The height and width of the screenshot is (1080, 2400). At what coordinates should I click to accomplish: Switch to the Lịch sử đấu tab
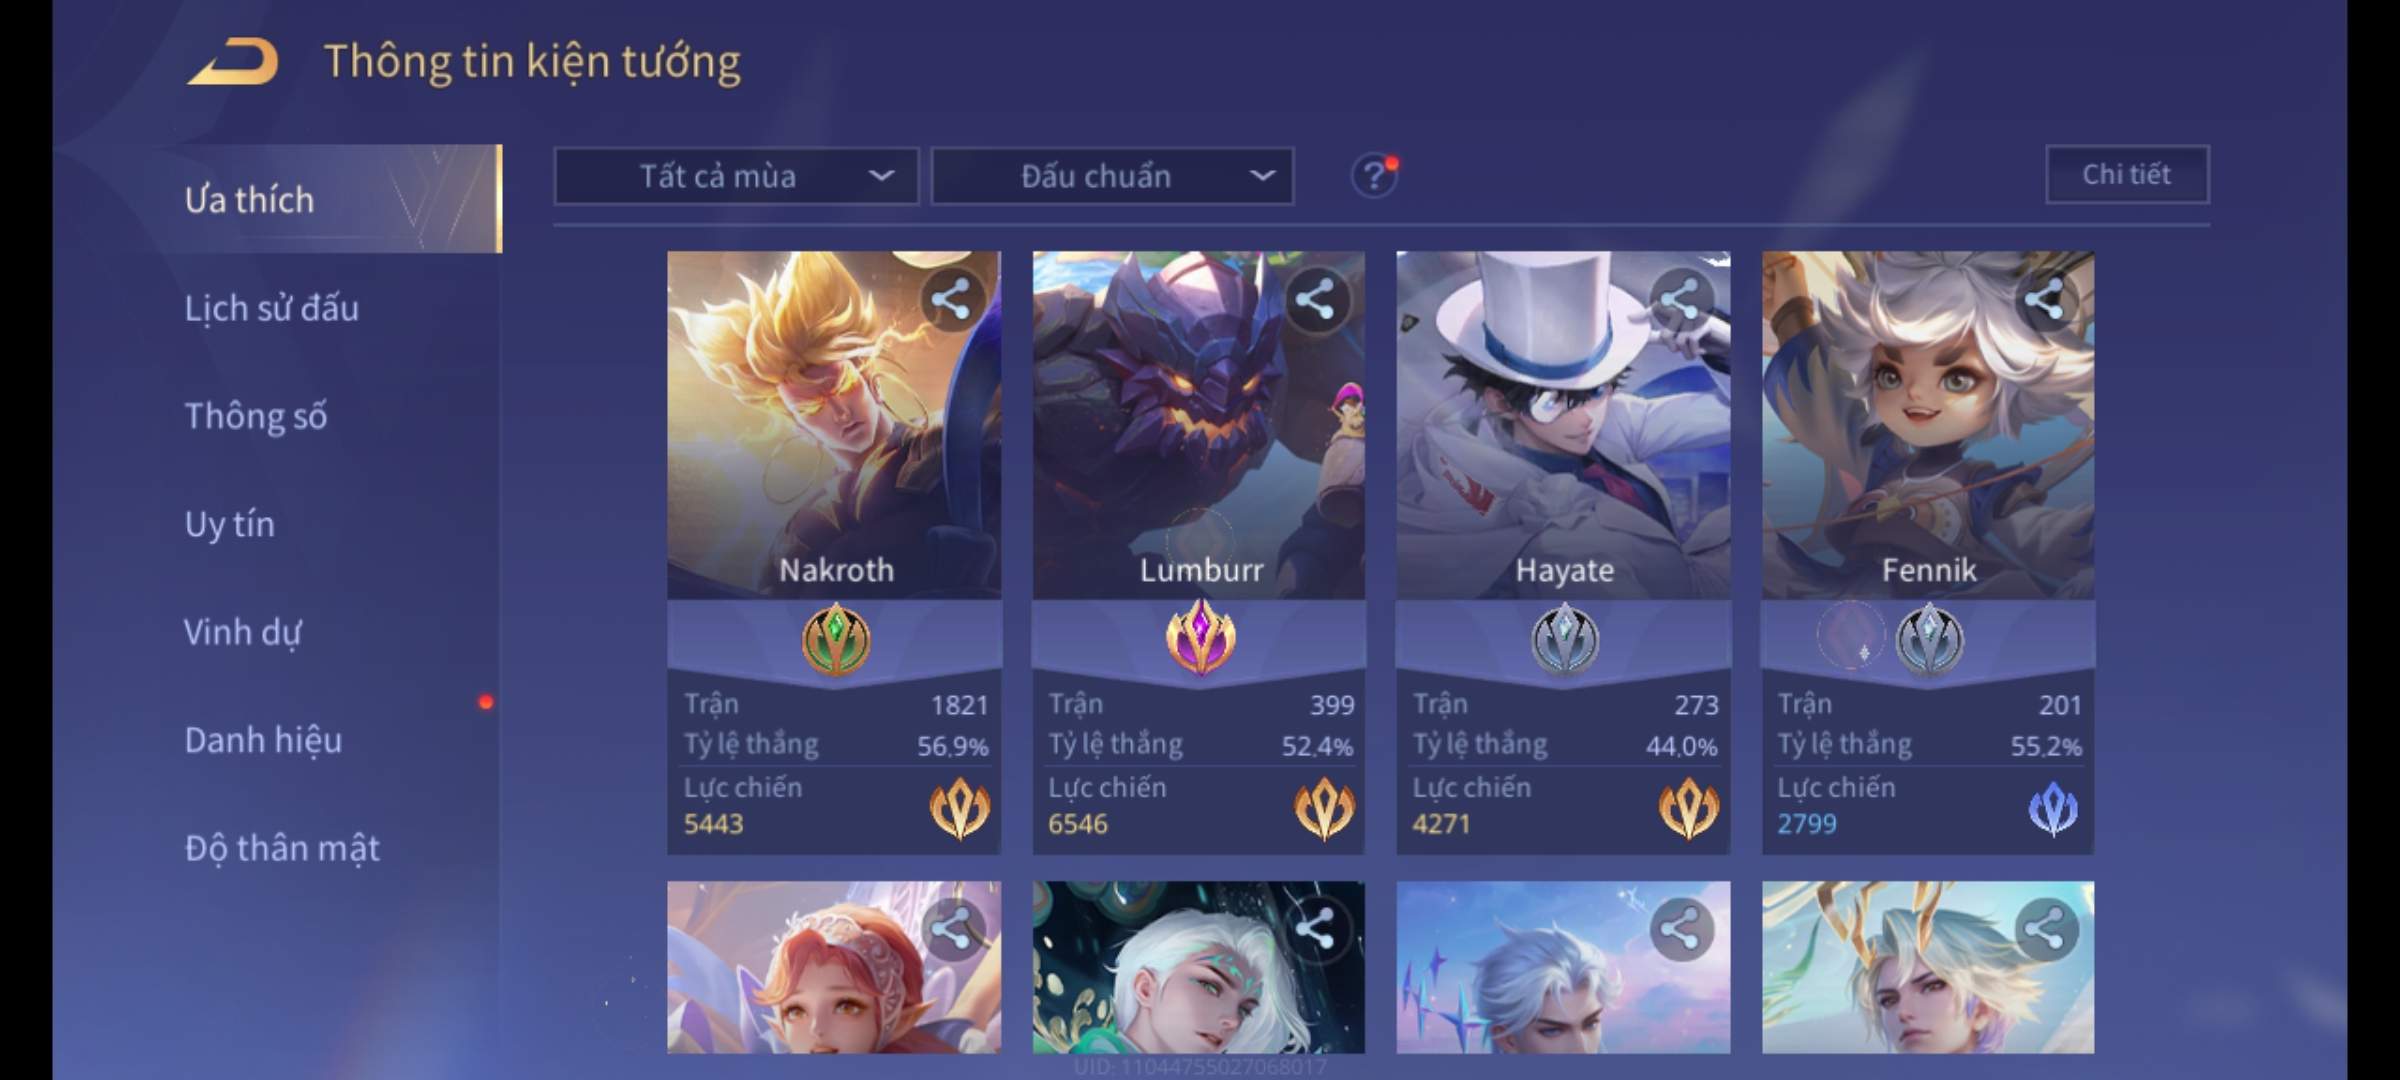pos(272,308)
